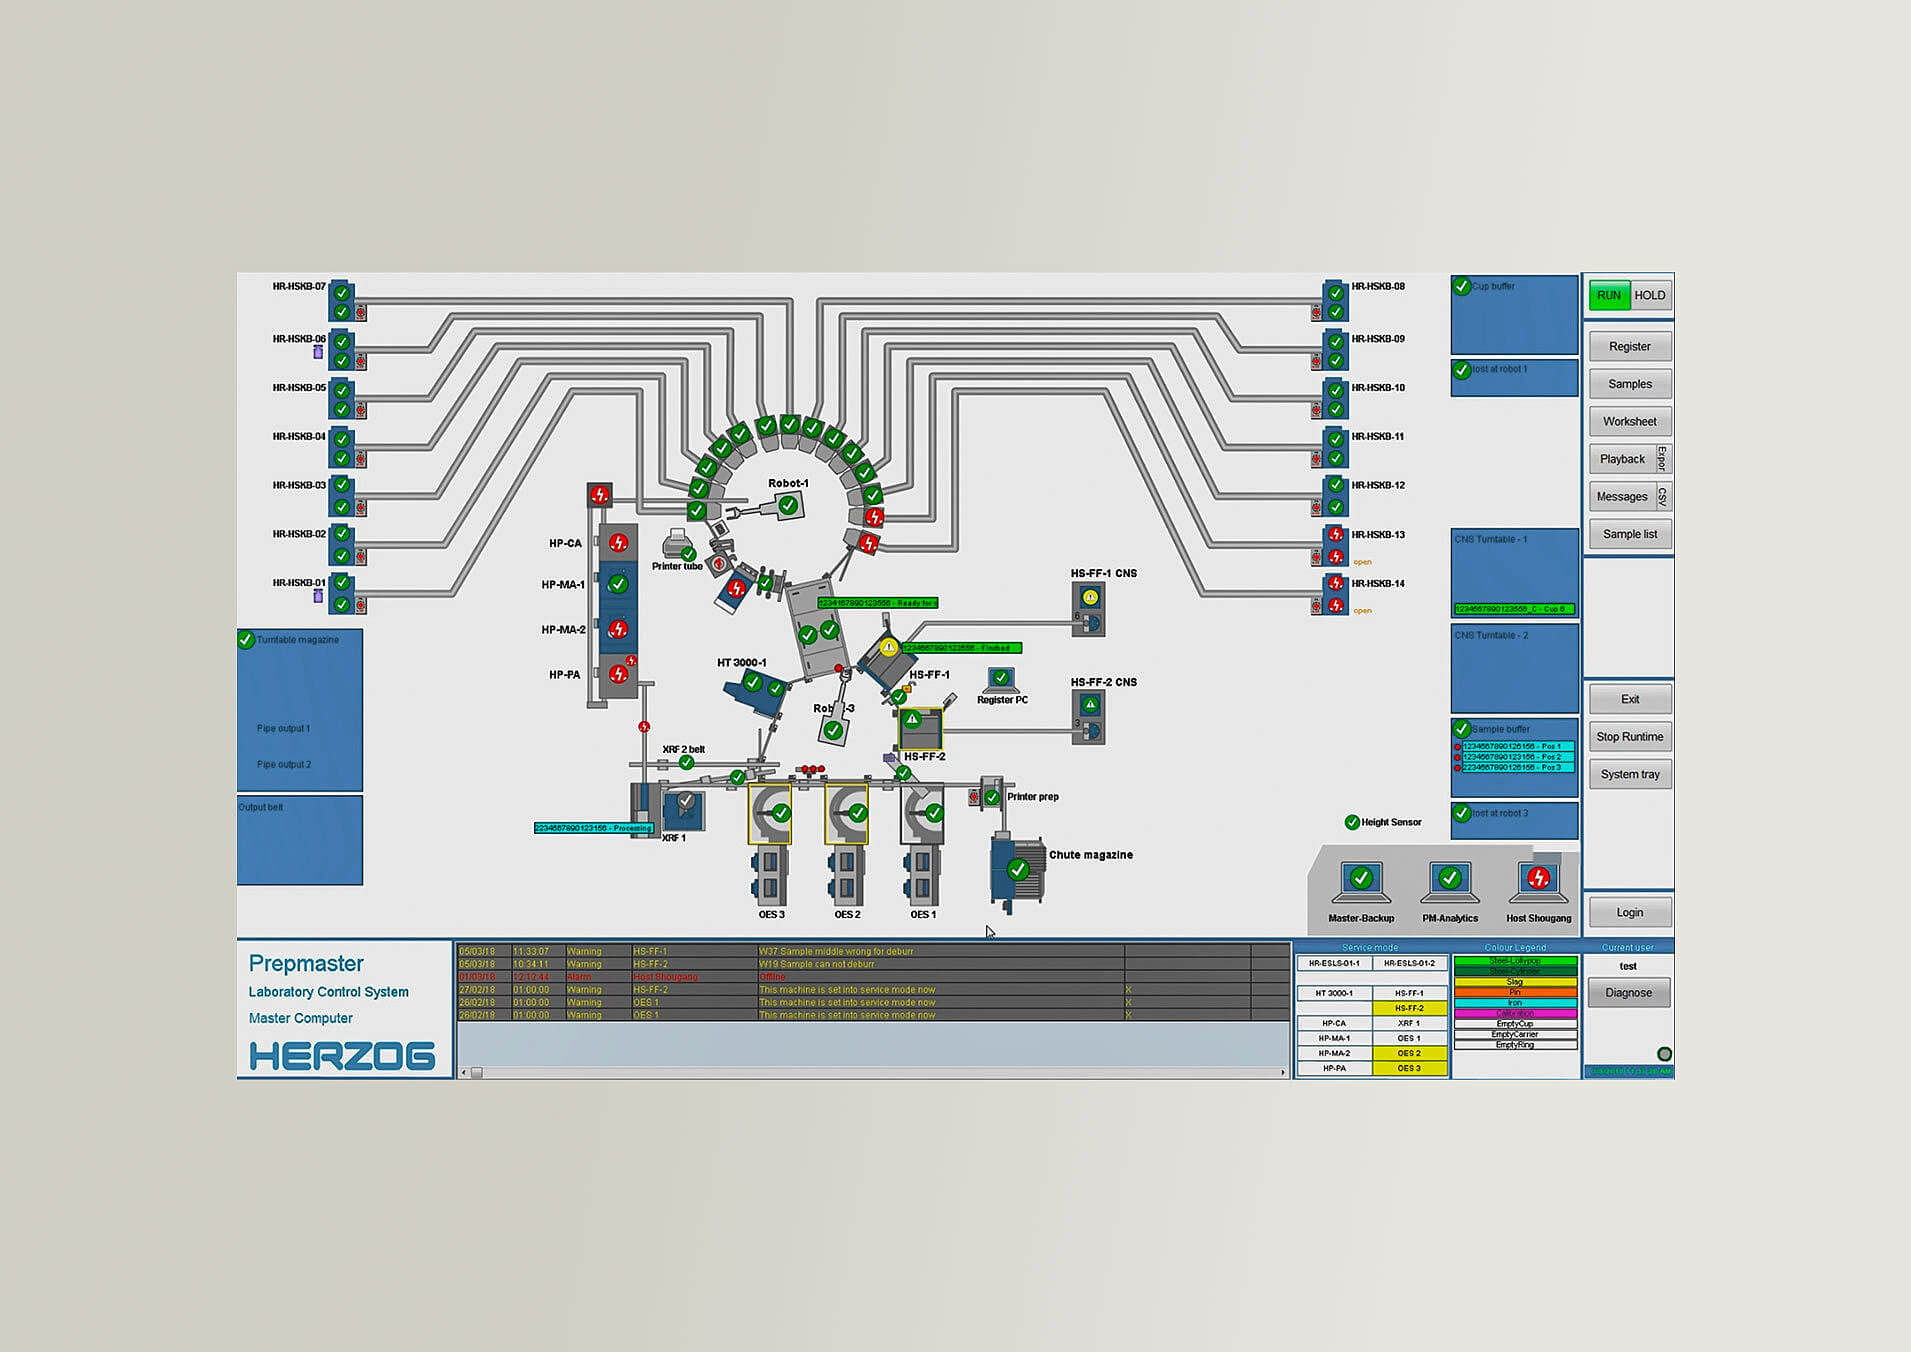
Task: Open the Turntable magazine panel
Action: (x=300, y=710)
